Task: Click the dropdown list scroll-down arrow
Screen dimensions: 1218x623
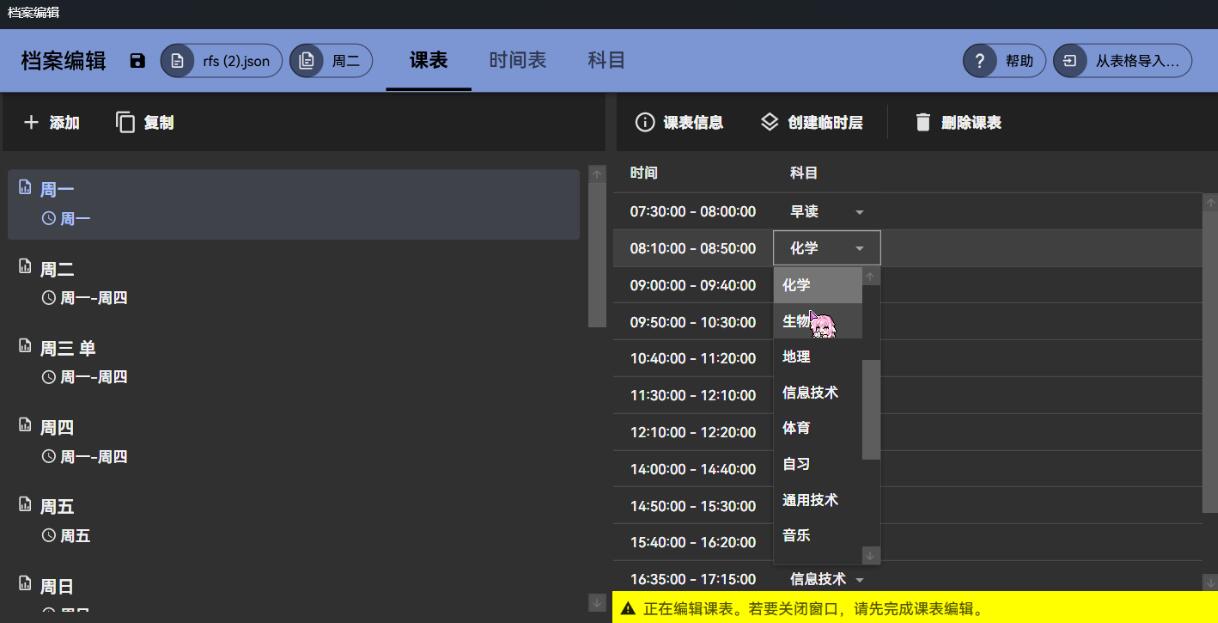Action: 871,554
